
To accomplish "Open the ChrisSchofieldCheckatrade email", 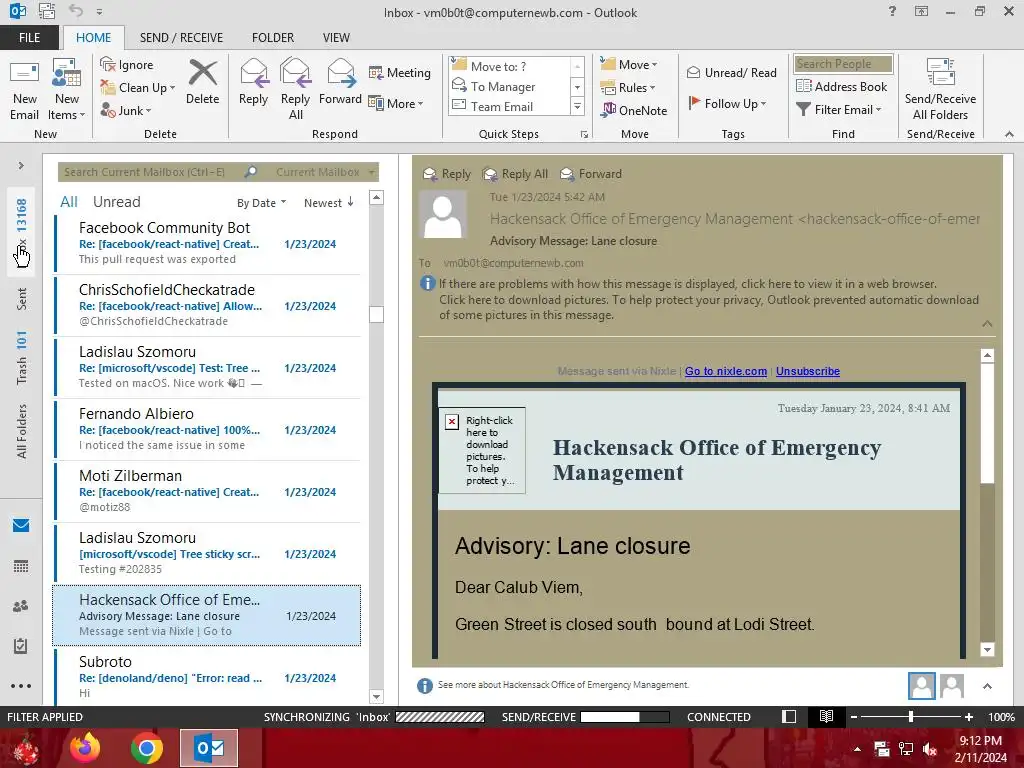I will [x=207, y=305].
